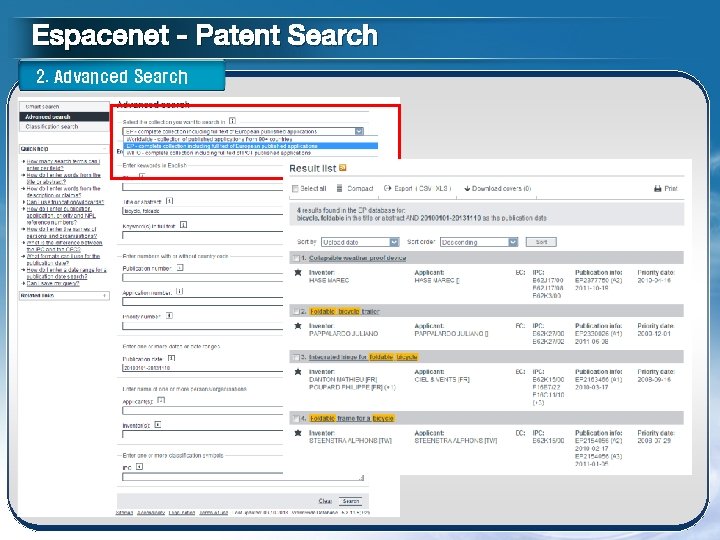Open 'Foldable frame for a bicycle' link

point(352,418)
